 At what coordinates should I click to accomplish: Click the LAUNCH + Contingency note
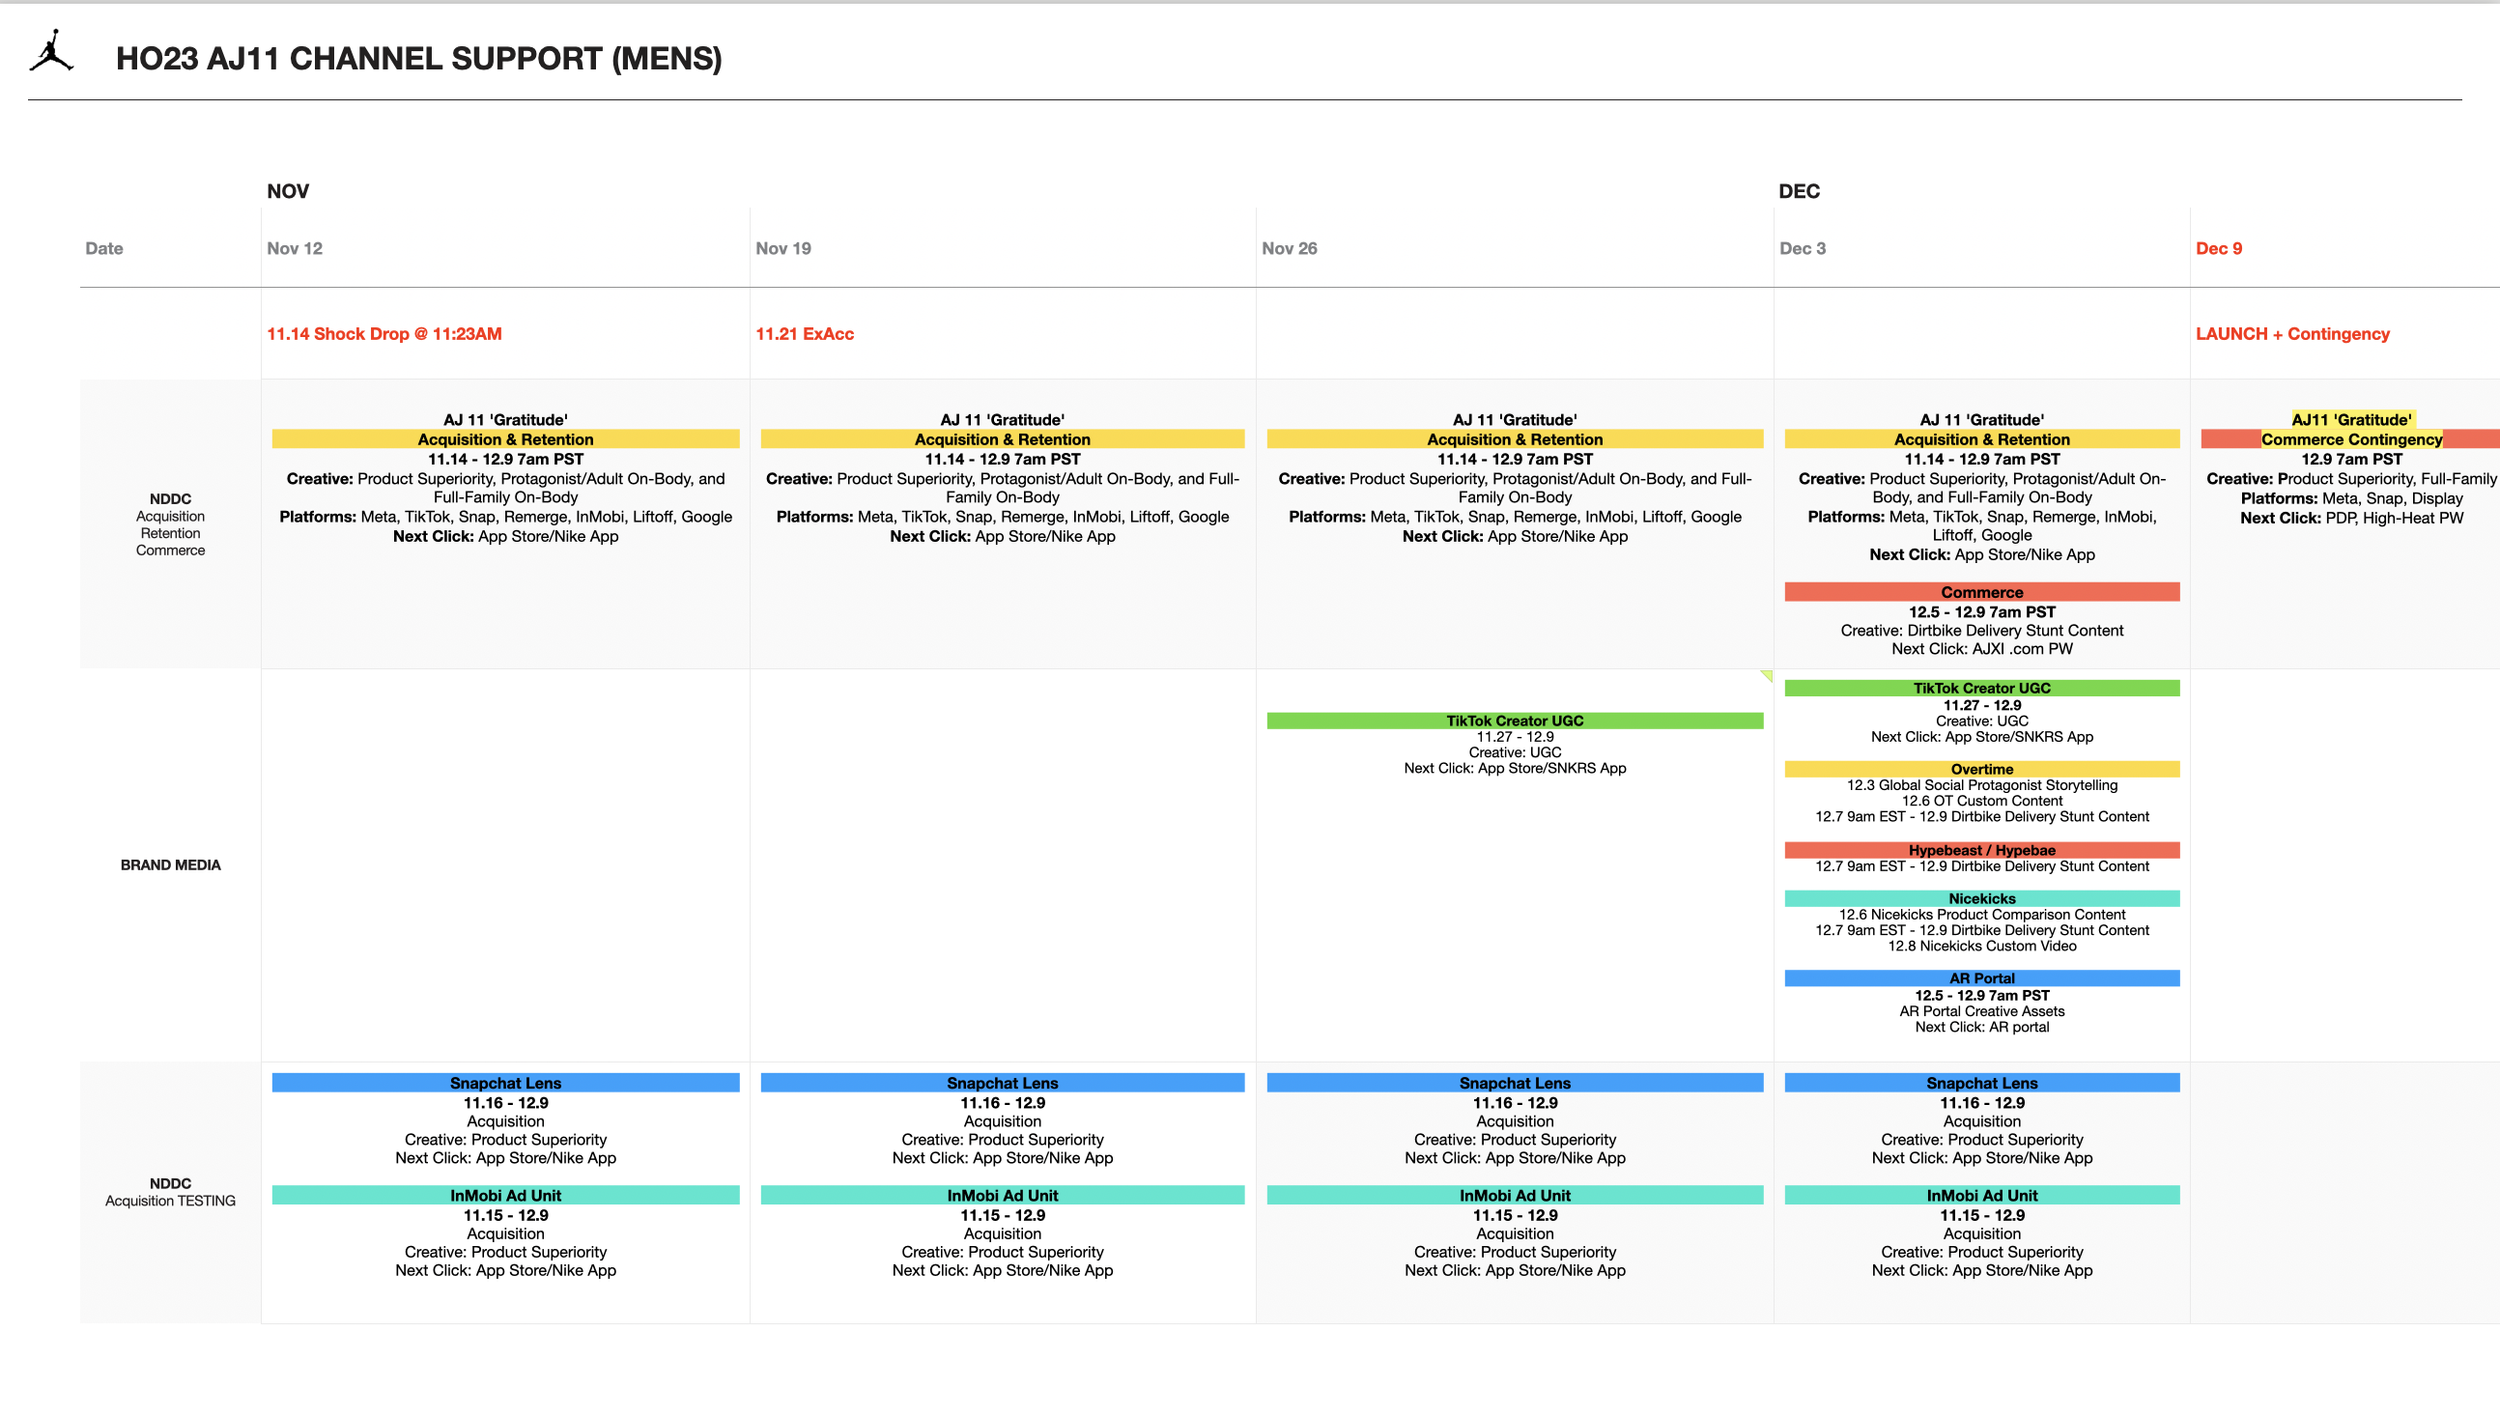tap(2293, 334)
